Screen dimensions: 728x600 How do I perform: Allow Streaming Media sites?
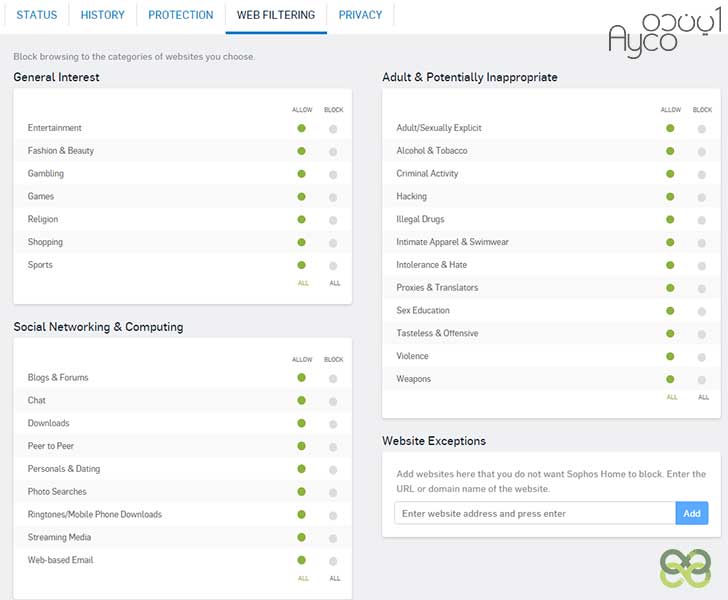tap(301, 537)
